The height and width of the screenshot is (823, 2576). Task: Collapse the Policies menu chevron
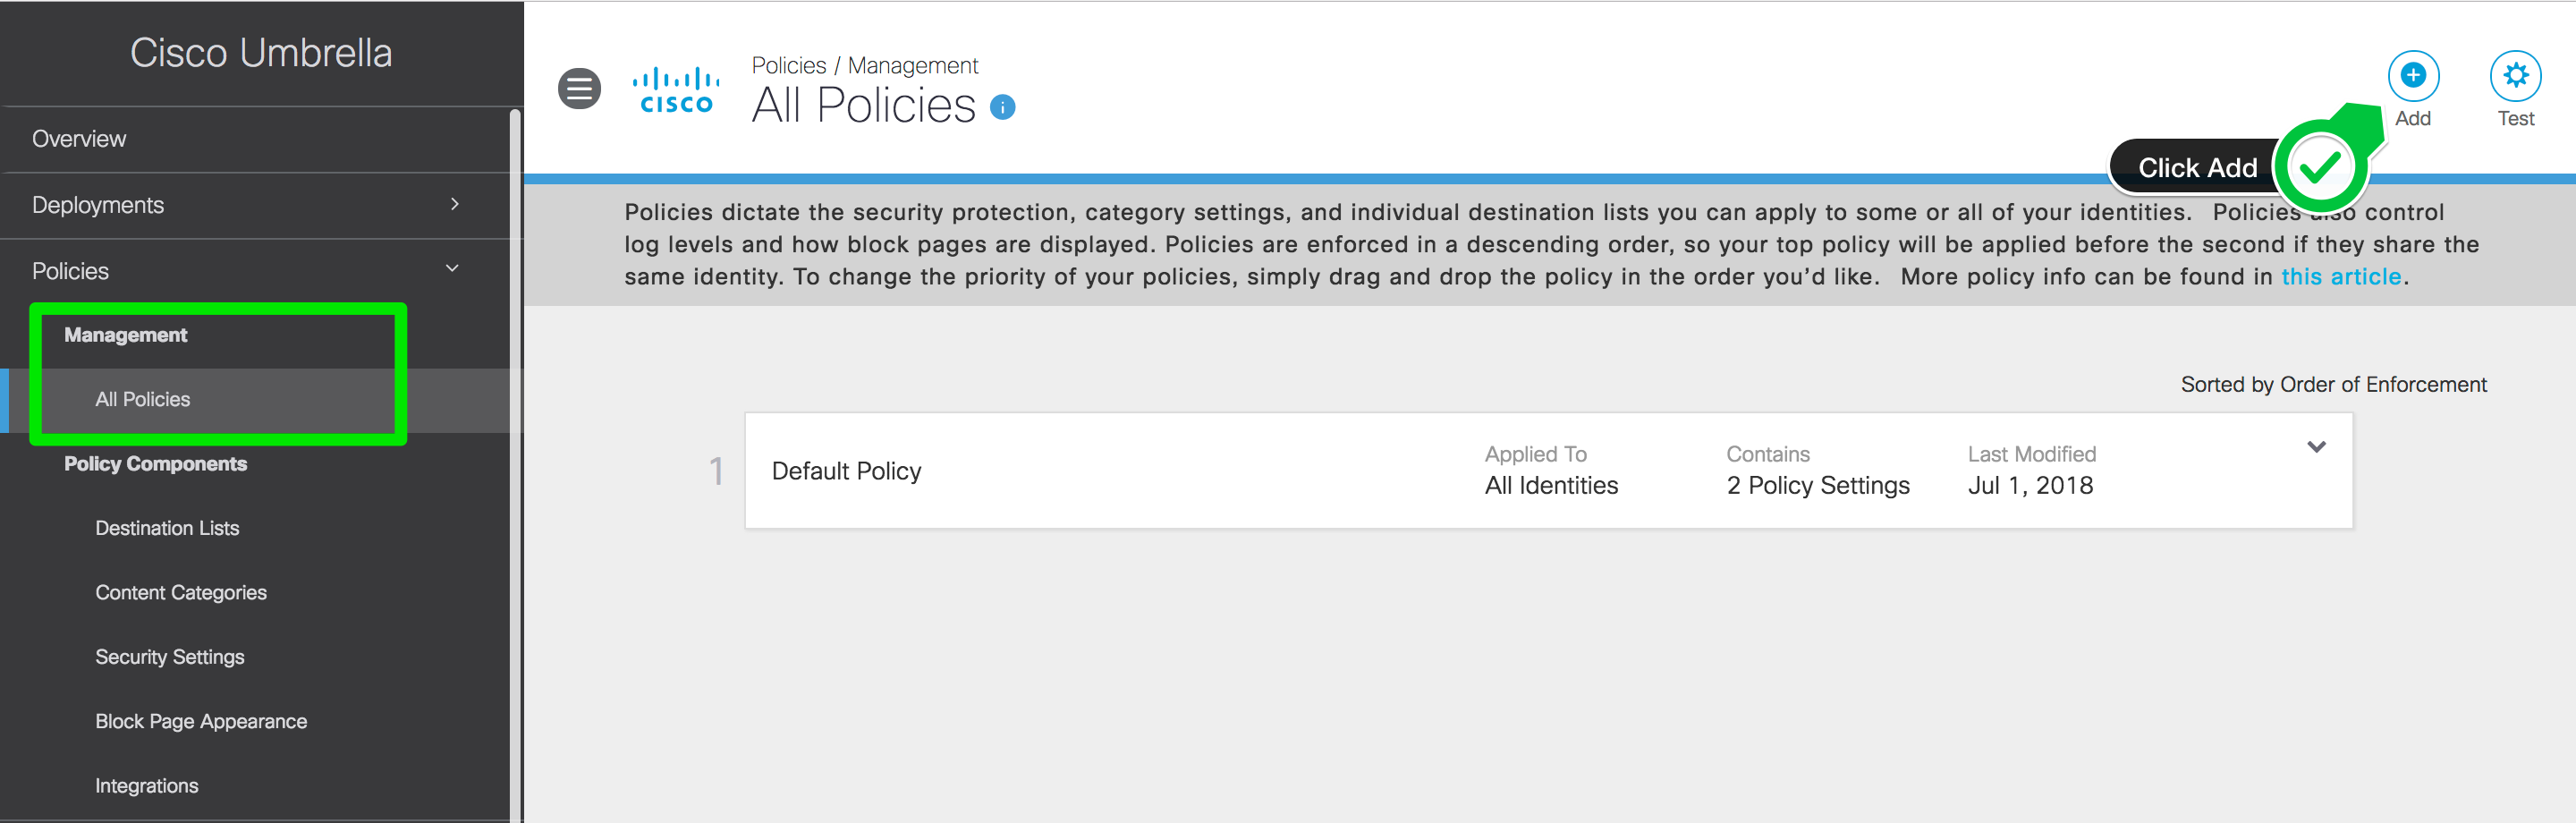click(453, 269)
